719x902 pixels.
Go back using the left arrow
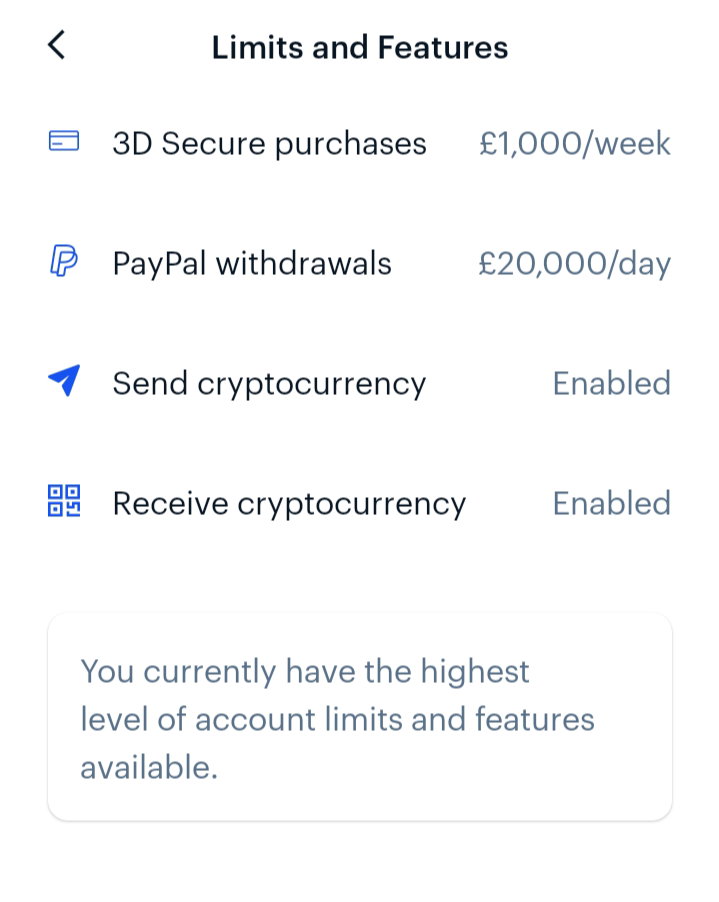pos(57,46)
